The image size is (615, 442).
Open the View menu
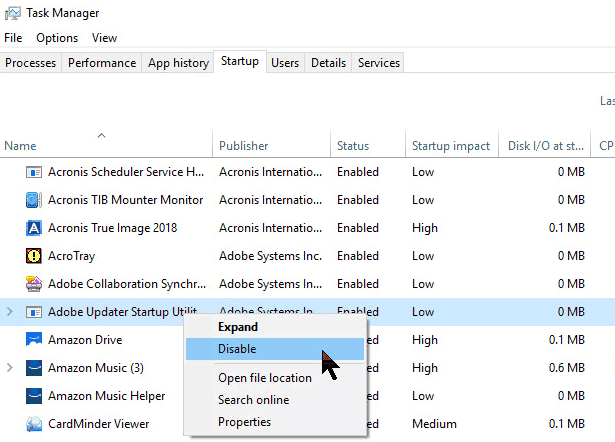point(104,38)
